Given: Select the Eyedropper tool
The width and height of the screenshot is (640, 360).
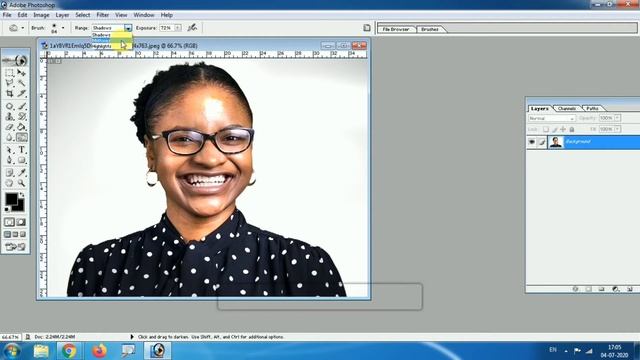Looking at the screenshot, I should tap(22, 173).
